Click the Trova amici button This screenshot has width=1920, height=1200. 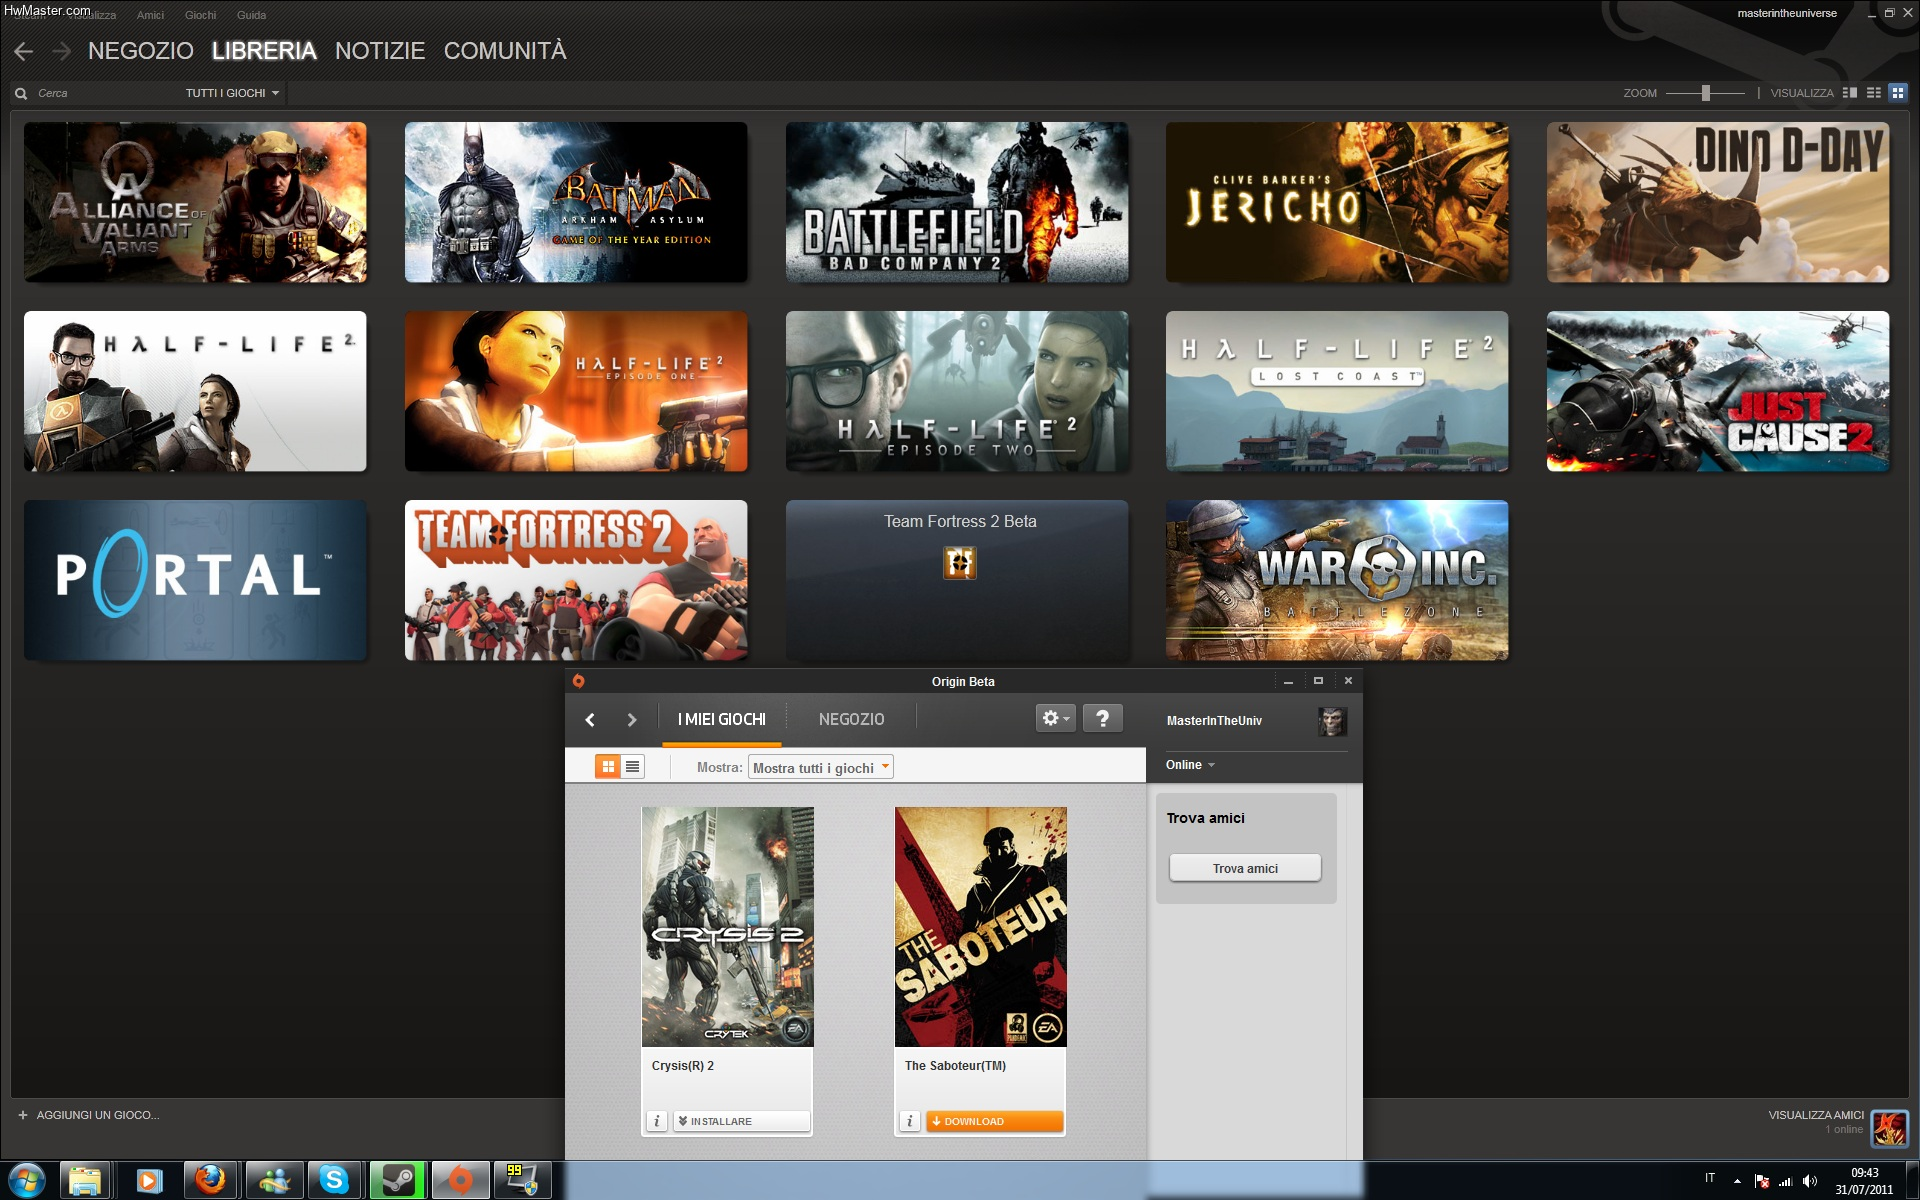coord(1245,868)
